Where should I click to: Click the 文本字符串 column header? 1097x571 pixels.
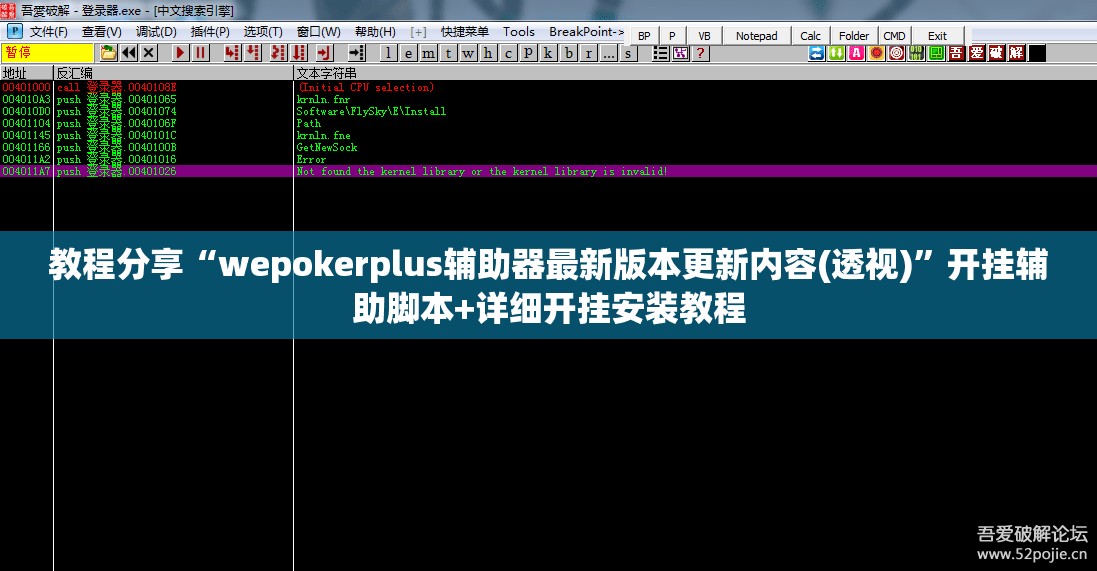(x=695, y=73)
